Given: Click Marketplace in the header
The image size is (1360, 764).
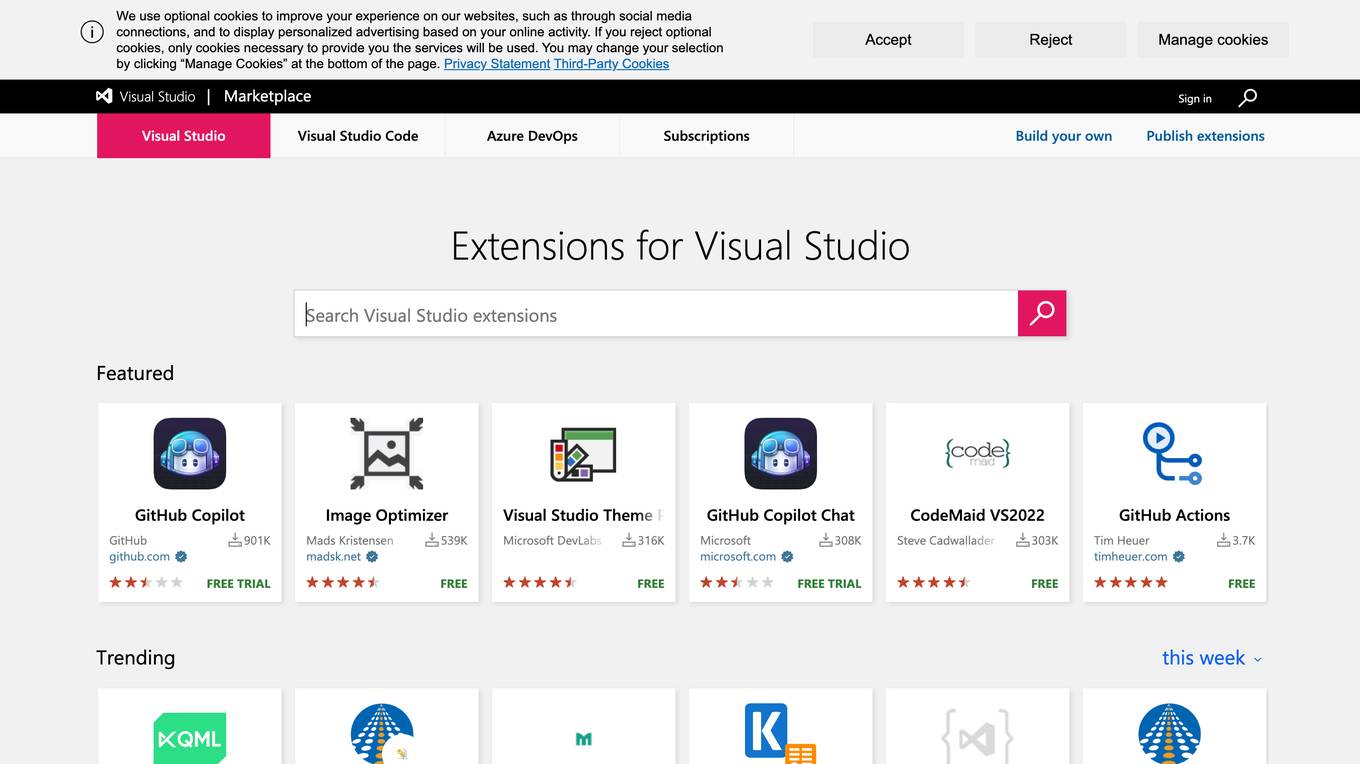Looking at the screenshot, I should pos(267,96).
